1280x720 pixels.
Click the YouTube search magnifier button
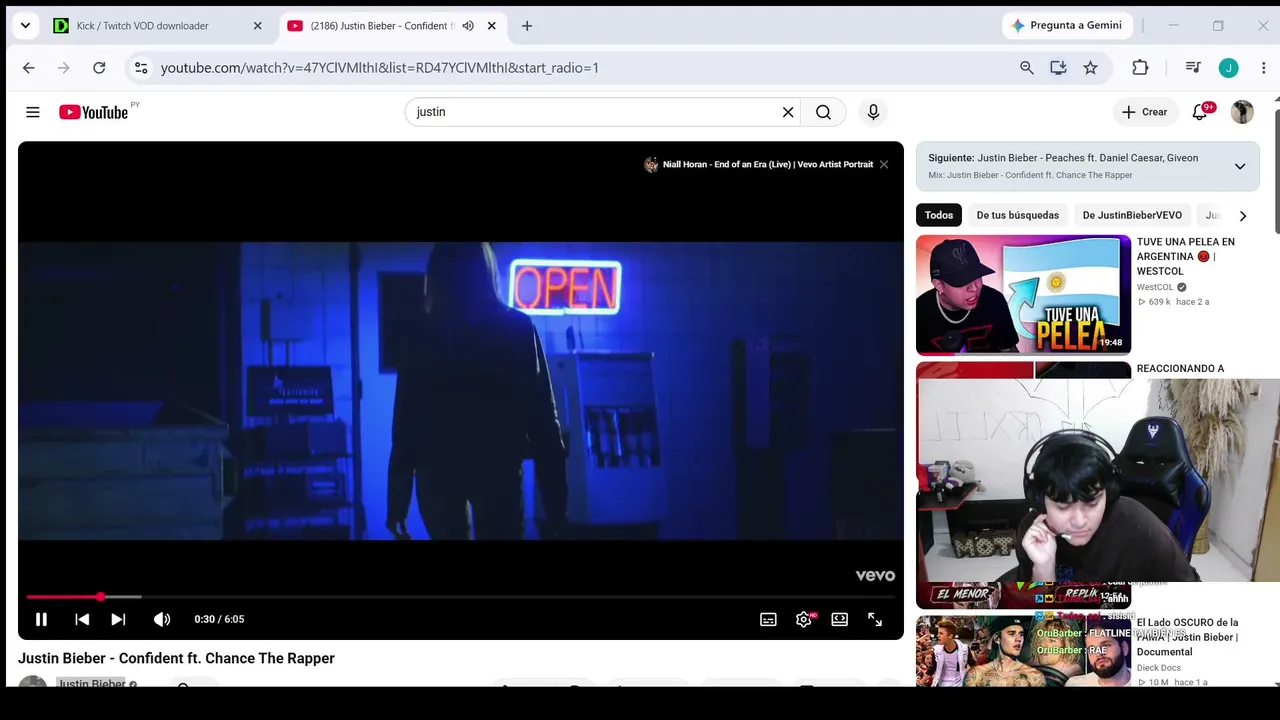823,112
